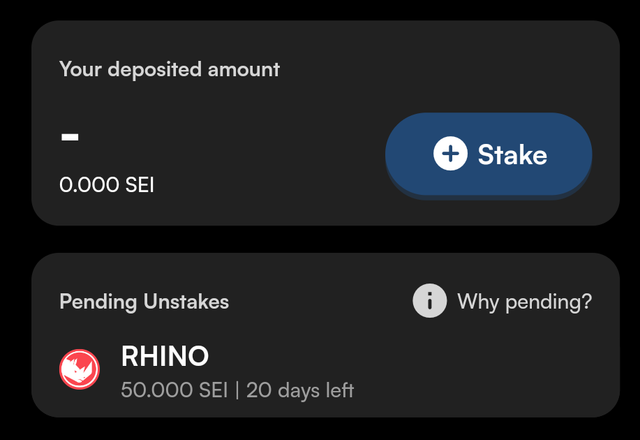Click the word deposited in the top heading
640x440 pixels.
tap(155, 69)
